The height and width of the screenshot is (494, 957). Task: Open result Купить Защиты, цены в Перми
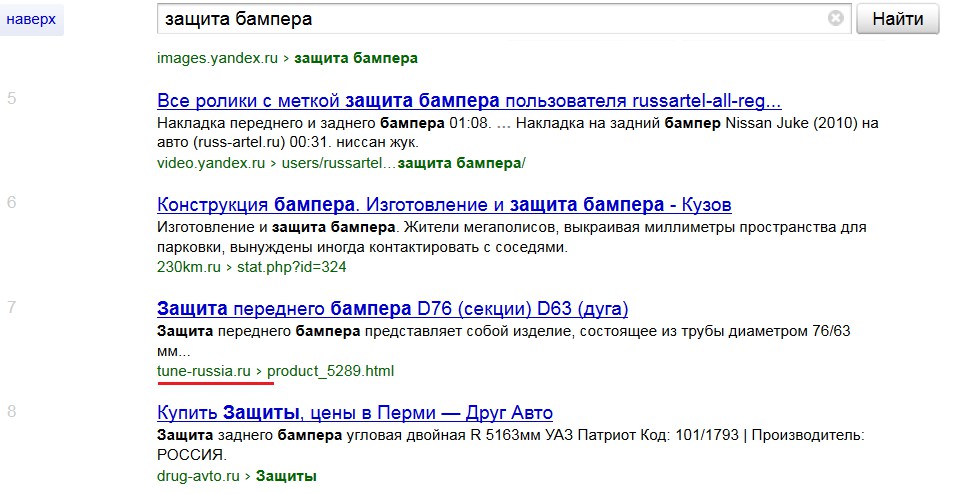355,413
